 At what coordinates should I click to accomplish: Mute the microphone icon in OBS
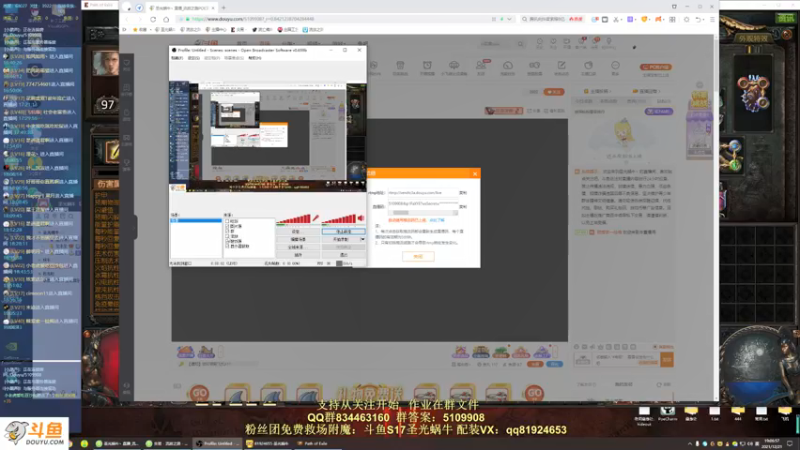tap(316, 218)
